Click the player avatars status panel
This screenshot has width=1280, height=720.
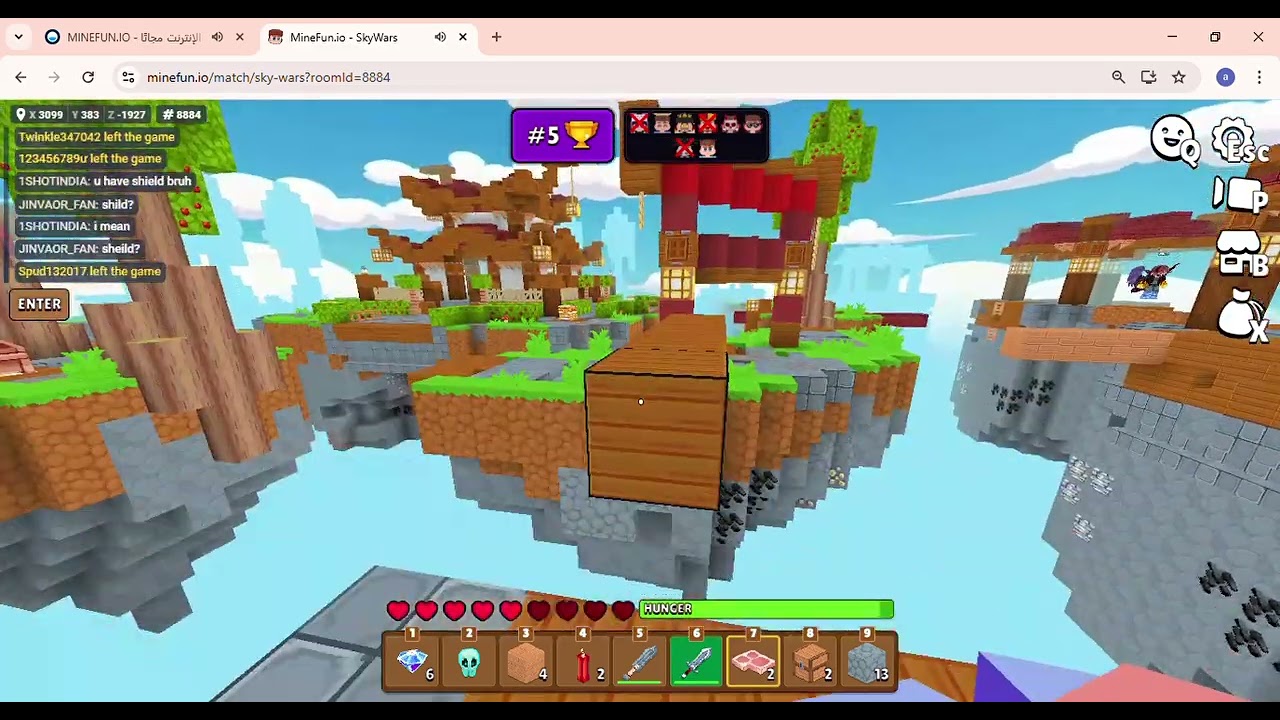tap(696, 135)
